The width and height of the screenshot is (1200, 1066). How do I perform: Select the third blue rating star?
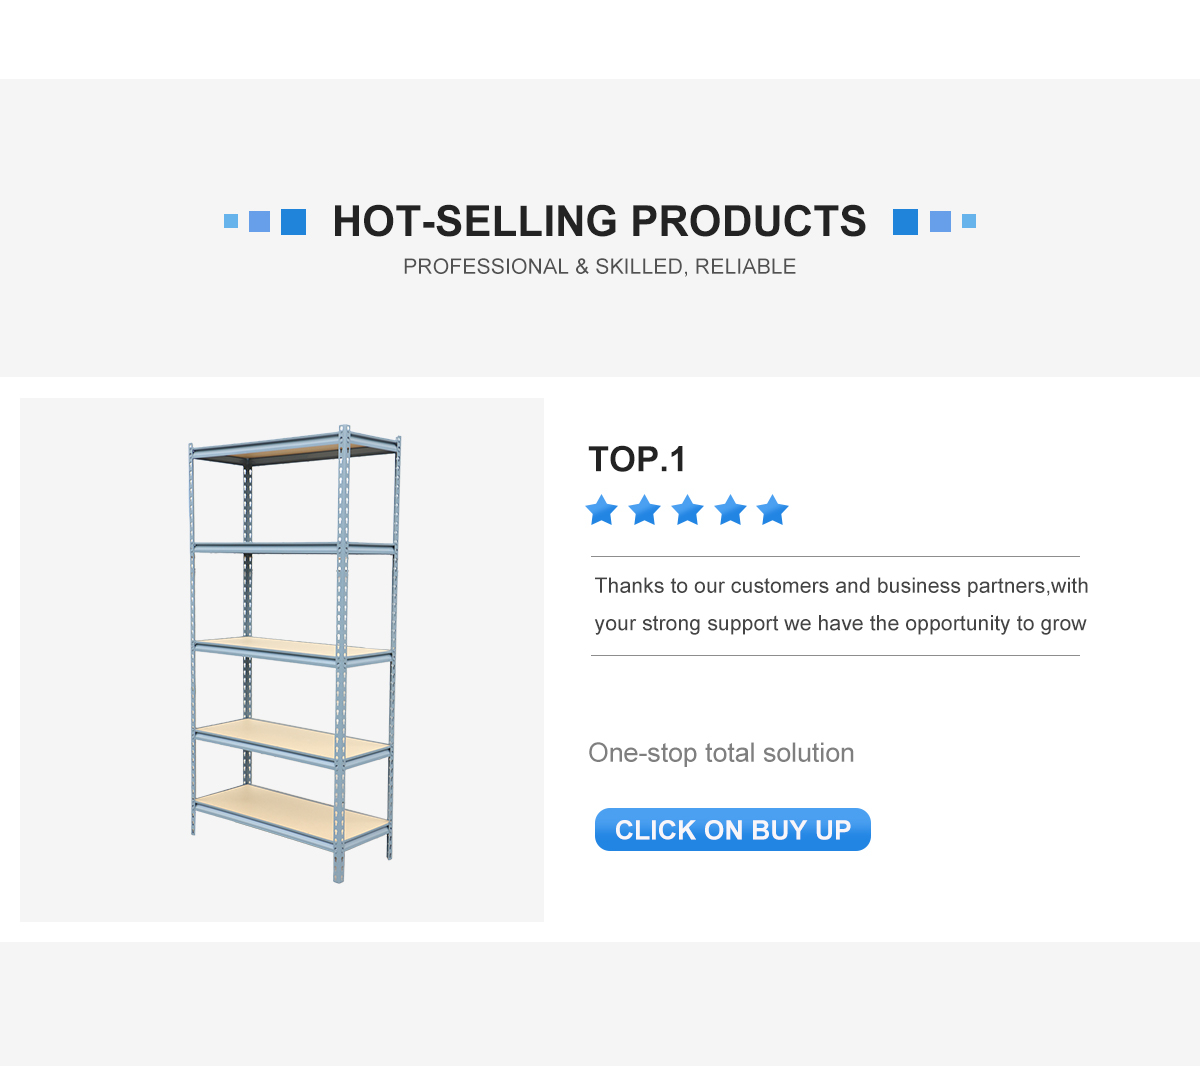tap(688, 510)
